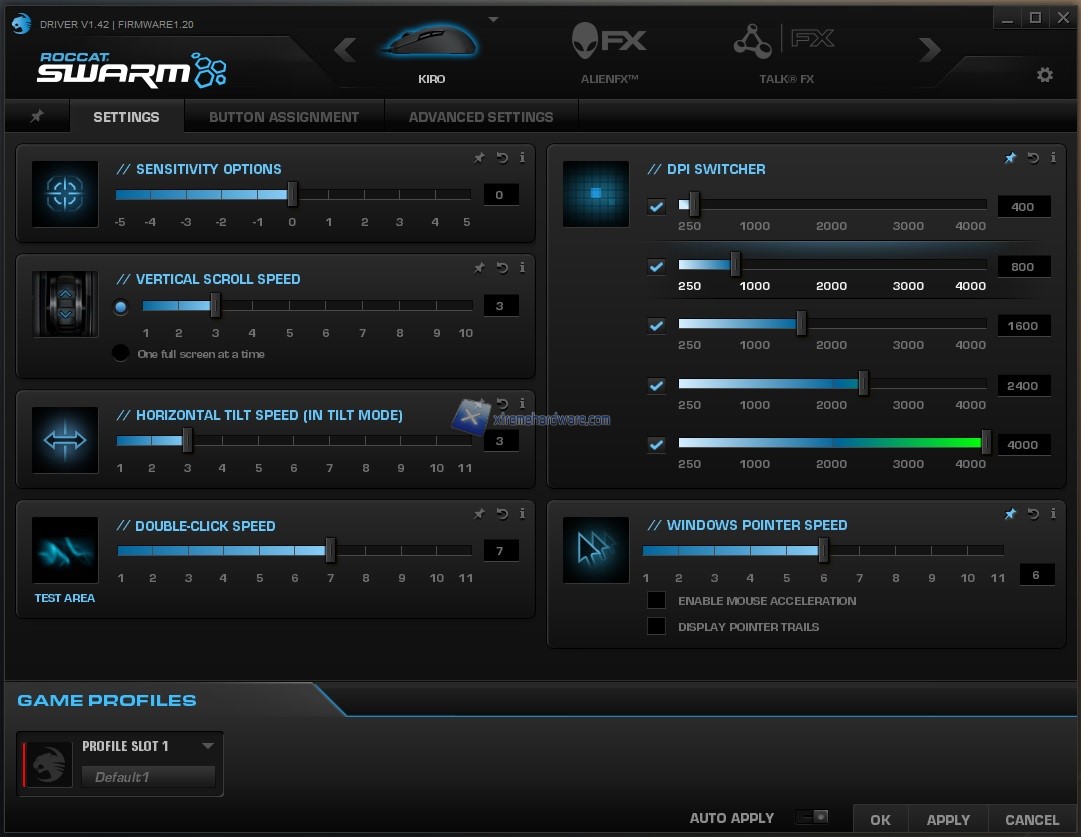The height and width of the screenshot is (837, 1081).
Task: Reset Vertical Scroll Speed with undo icon
Action: tap(502, 268)
